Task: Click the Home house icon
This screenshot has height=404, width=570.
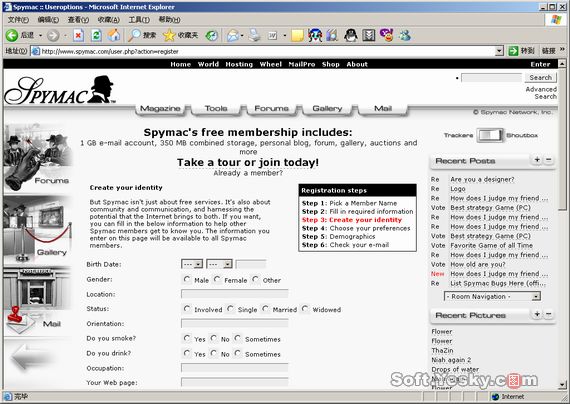Action: pyautogui.click(x=114, y=35)
